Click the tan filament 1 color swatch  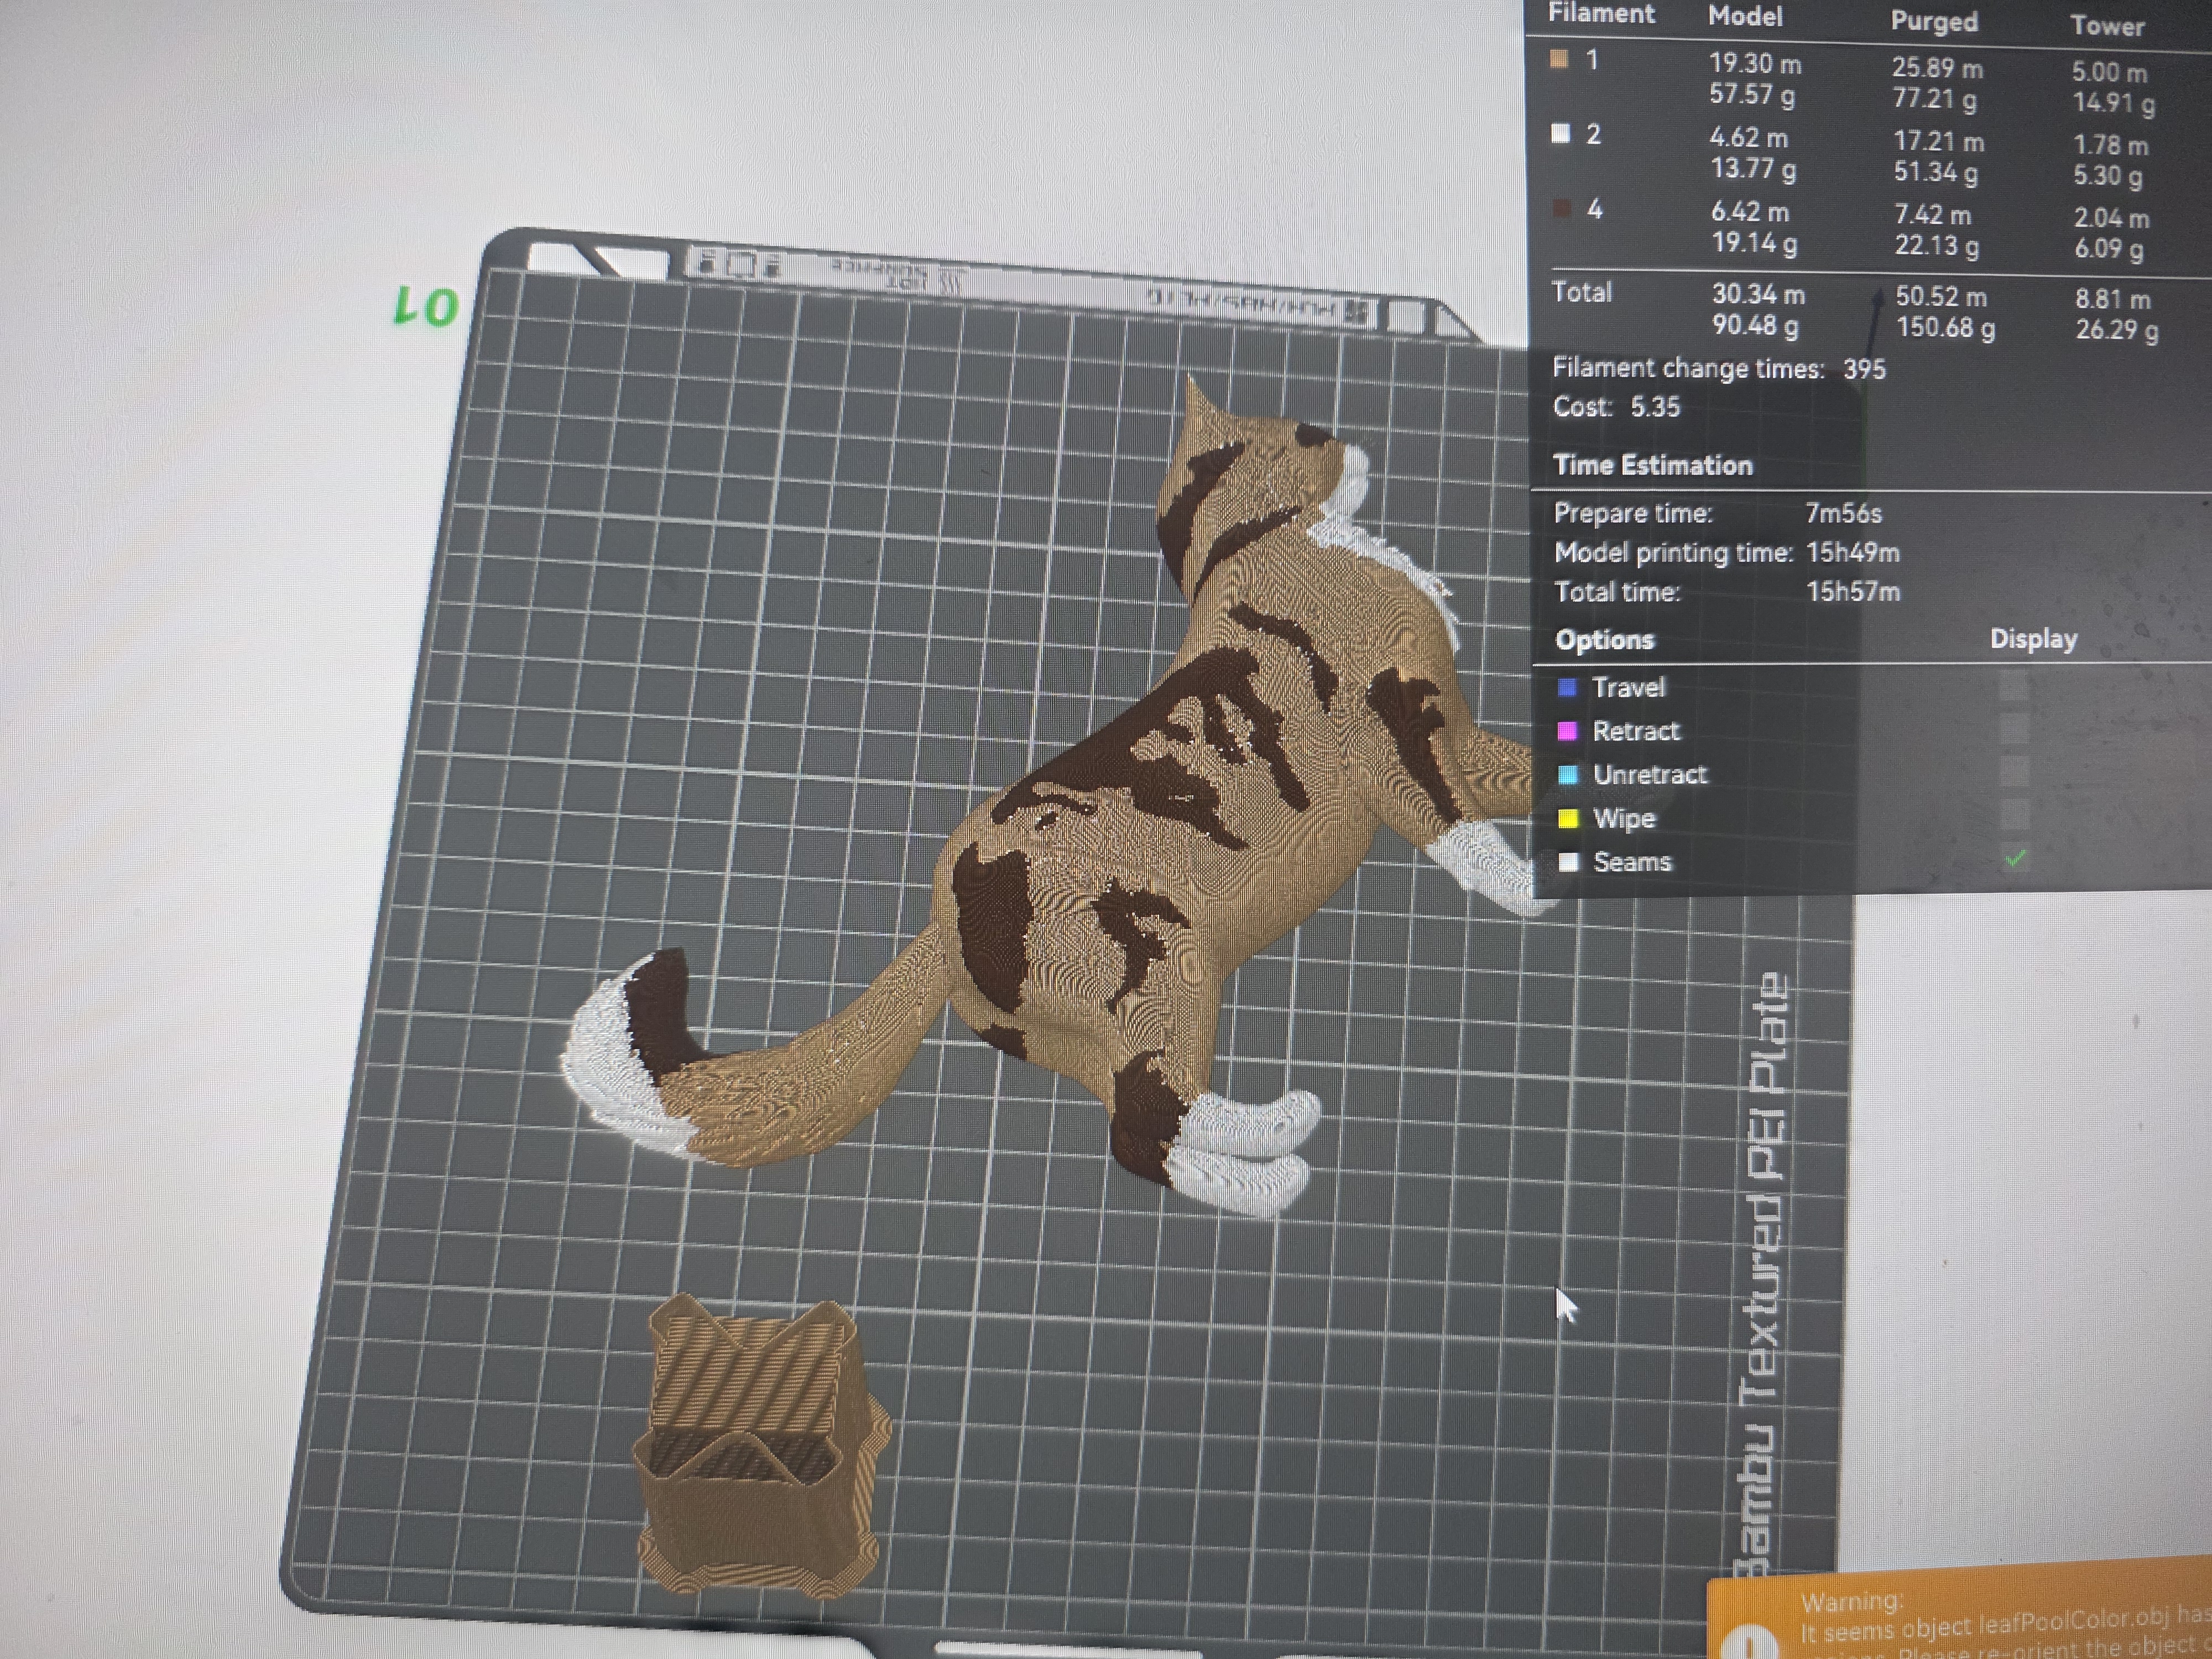point(1558,59)
